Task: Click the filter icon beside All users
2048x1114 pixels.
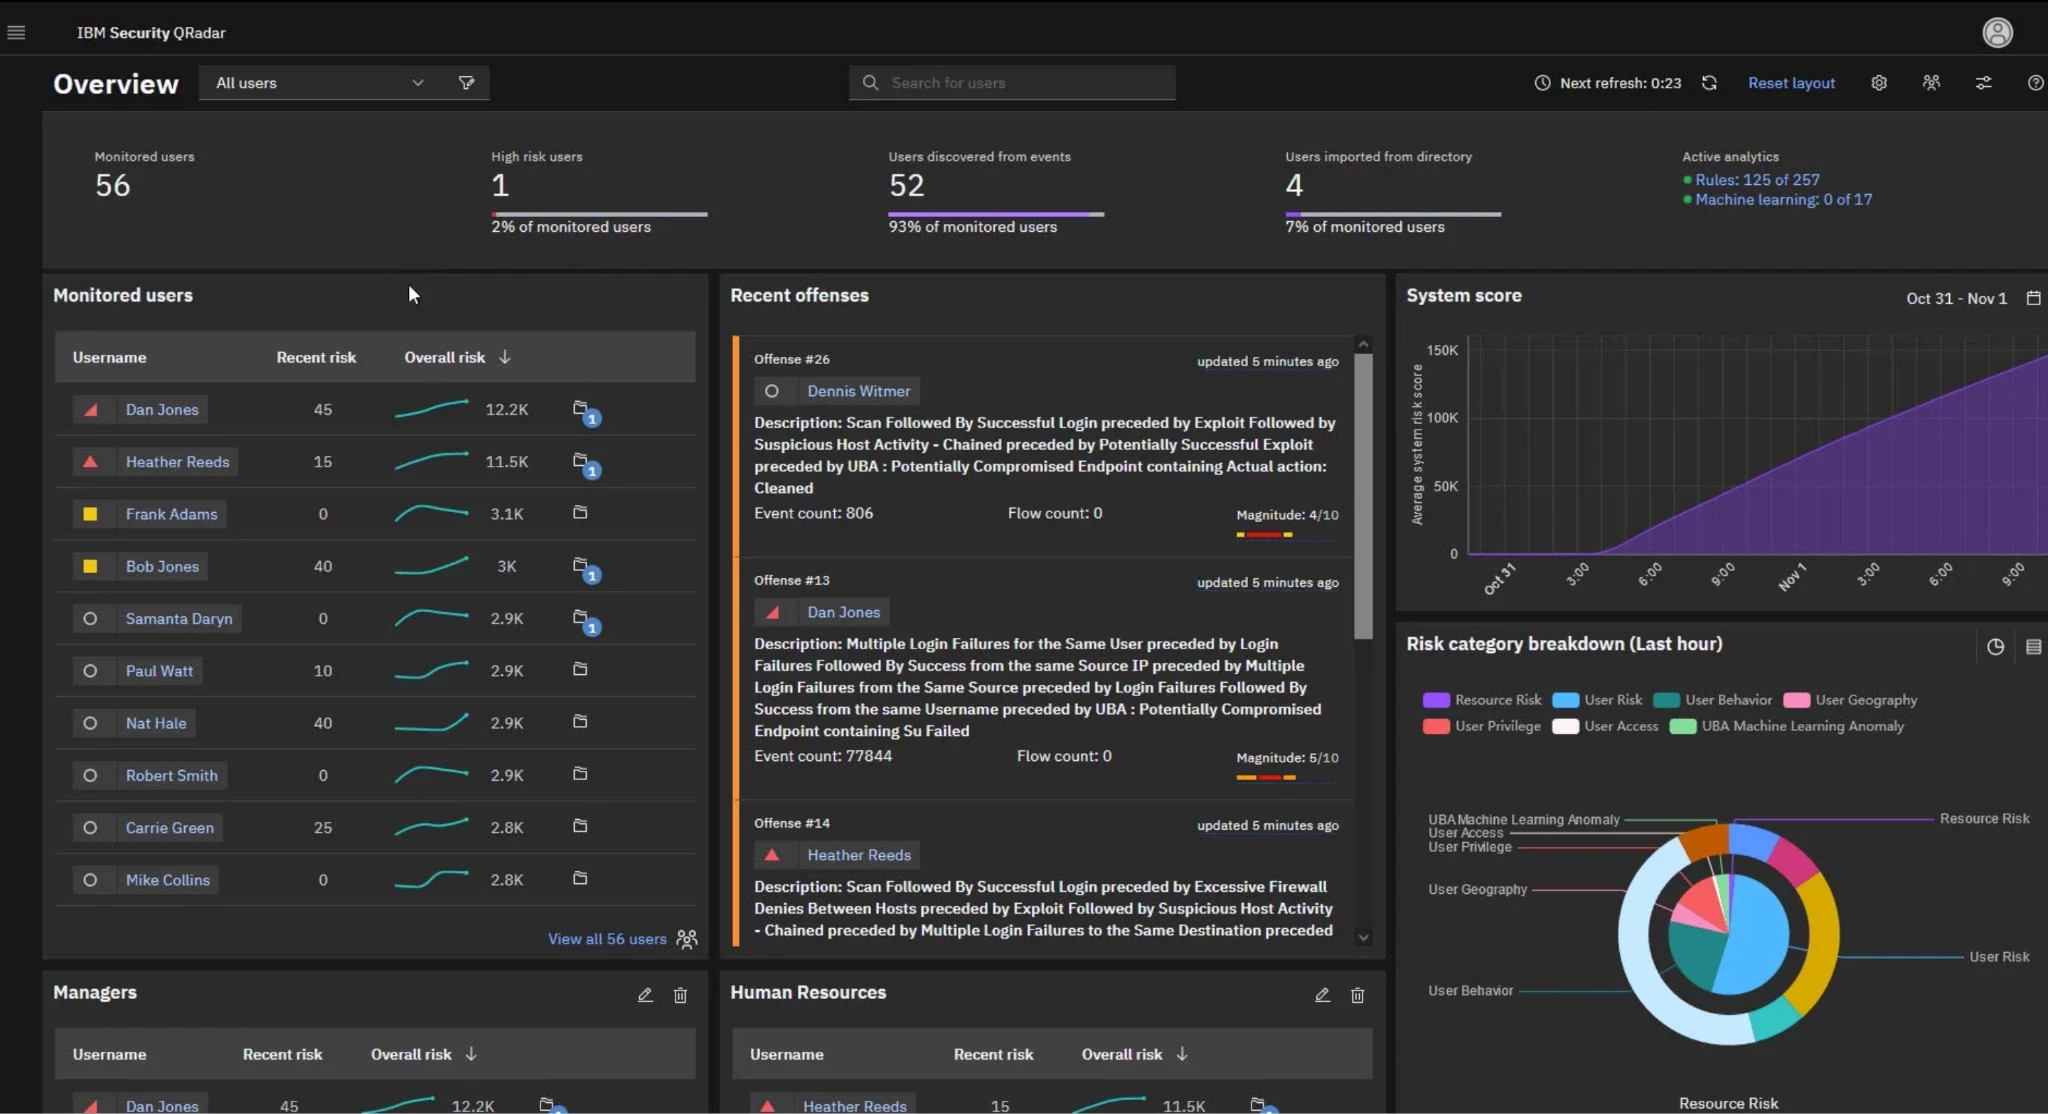Action: (466, 83)
